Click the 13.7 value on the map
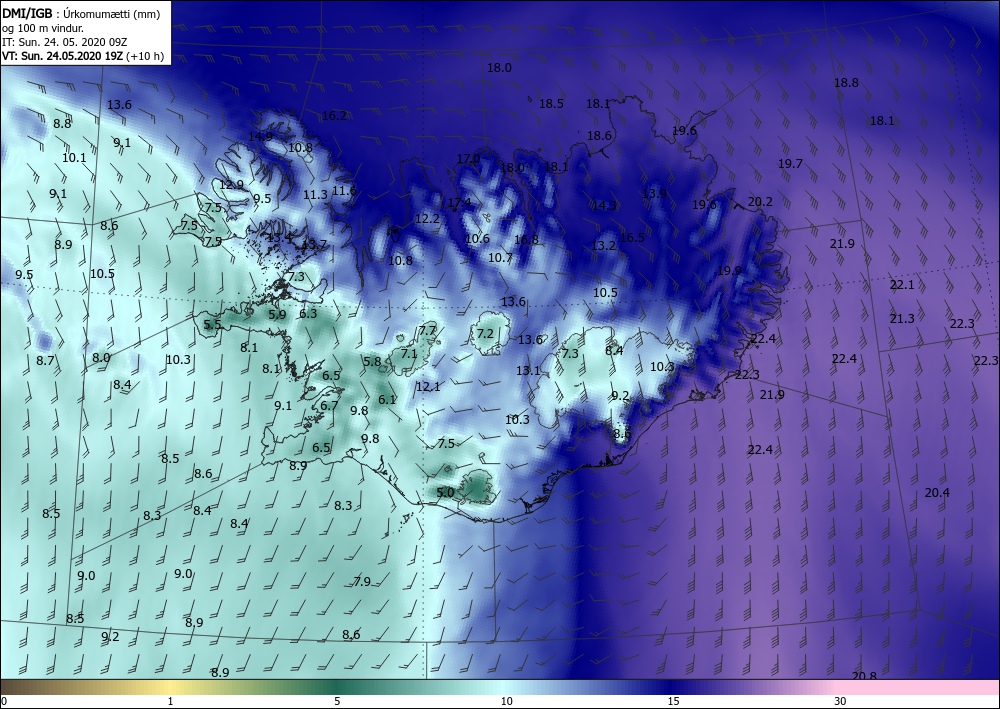1000x709 pixels. (314, 244)
